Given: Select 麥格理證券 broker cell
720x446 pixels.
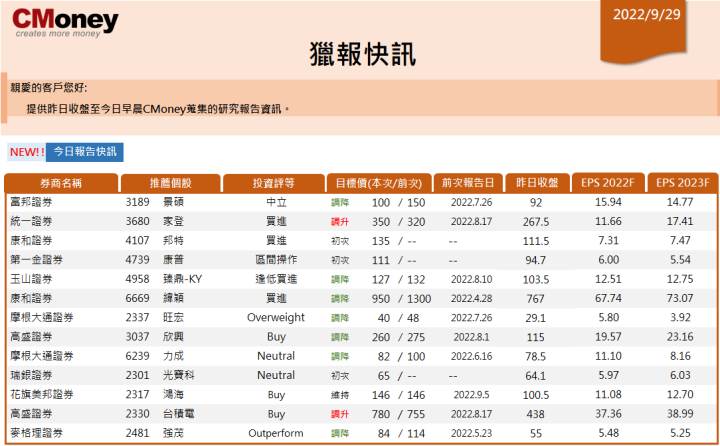Looking at the screenshot, I should tap(37, 433).
